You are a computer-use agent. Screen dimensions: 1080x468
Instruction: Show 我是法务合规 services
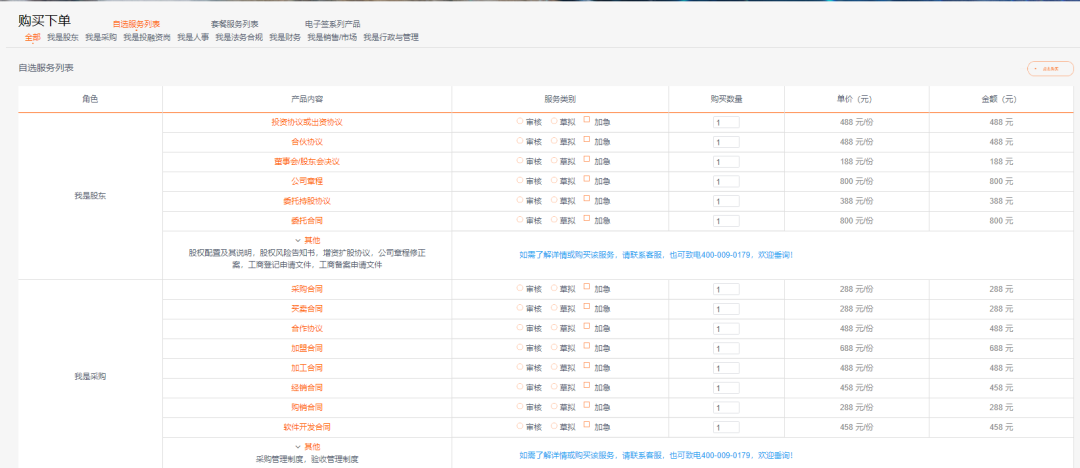pos(239,37)
